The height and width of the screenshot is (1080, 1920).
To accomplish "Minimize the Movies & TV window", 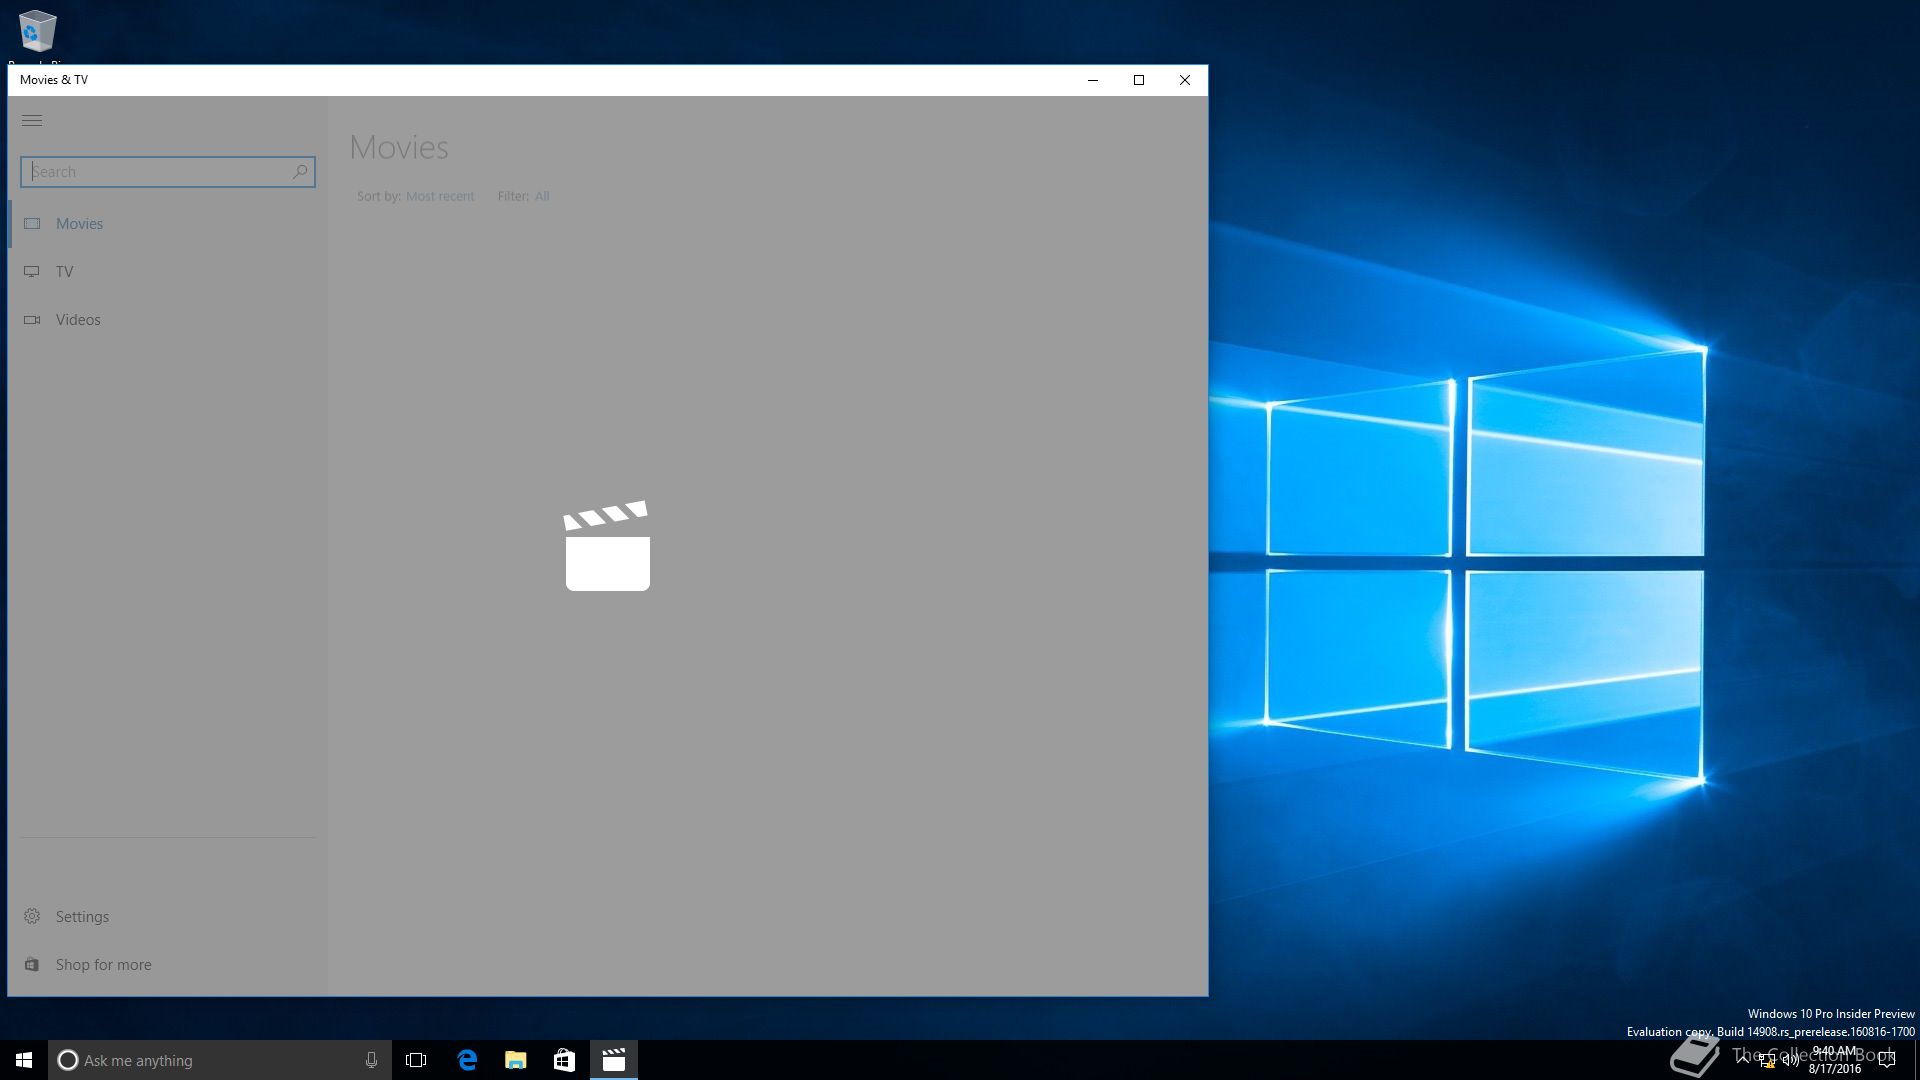I will tap(1093, 80).
